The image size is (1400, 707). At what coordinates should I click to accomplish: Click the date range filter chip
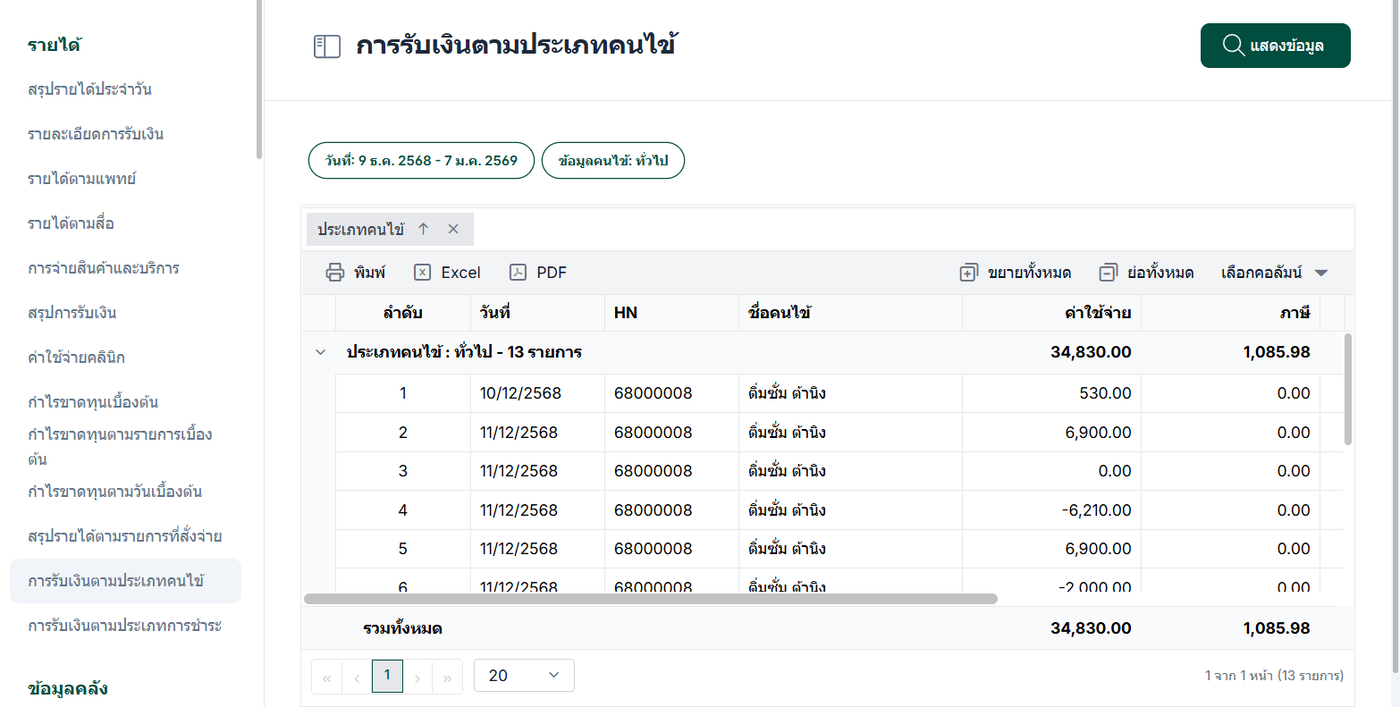[420, 161]
